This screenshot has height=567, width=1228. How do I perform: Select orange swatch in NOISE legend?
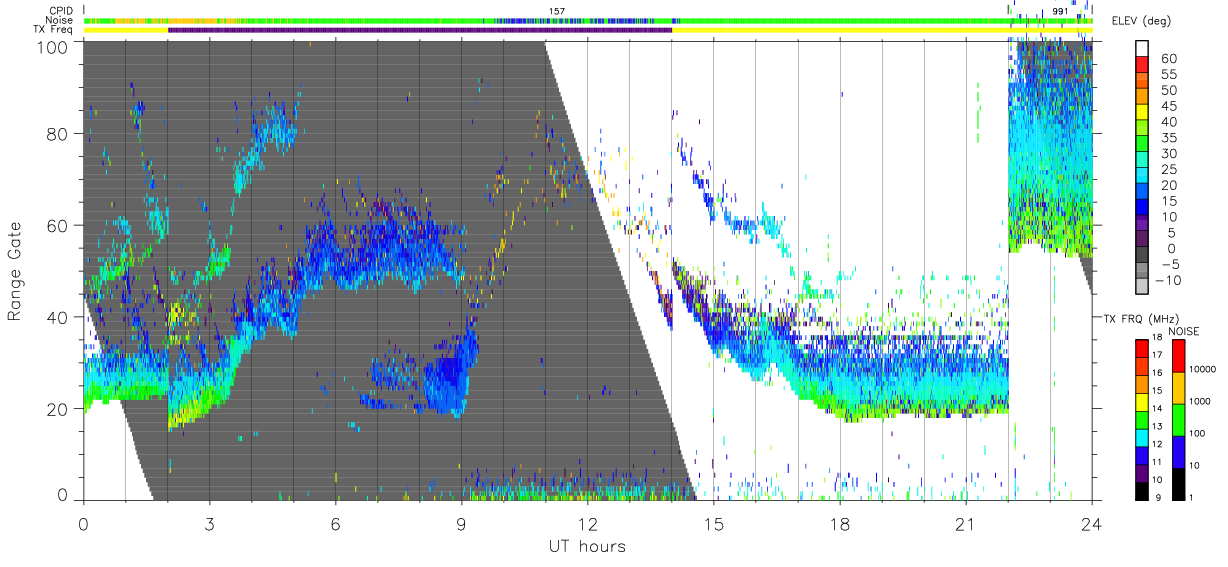[x=1179, y=388]
